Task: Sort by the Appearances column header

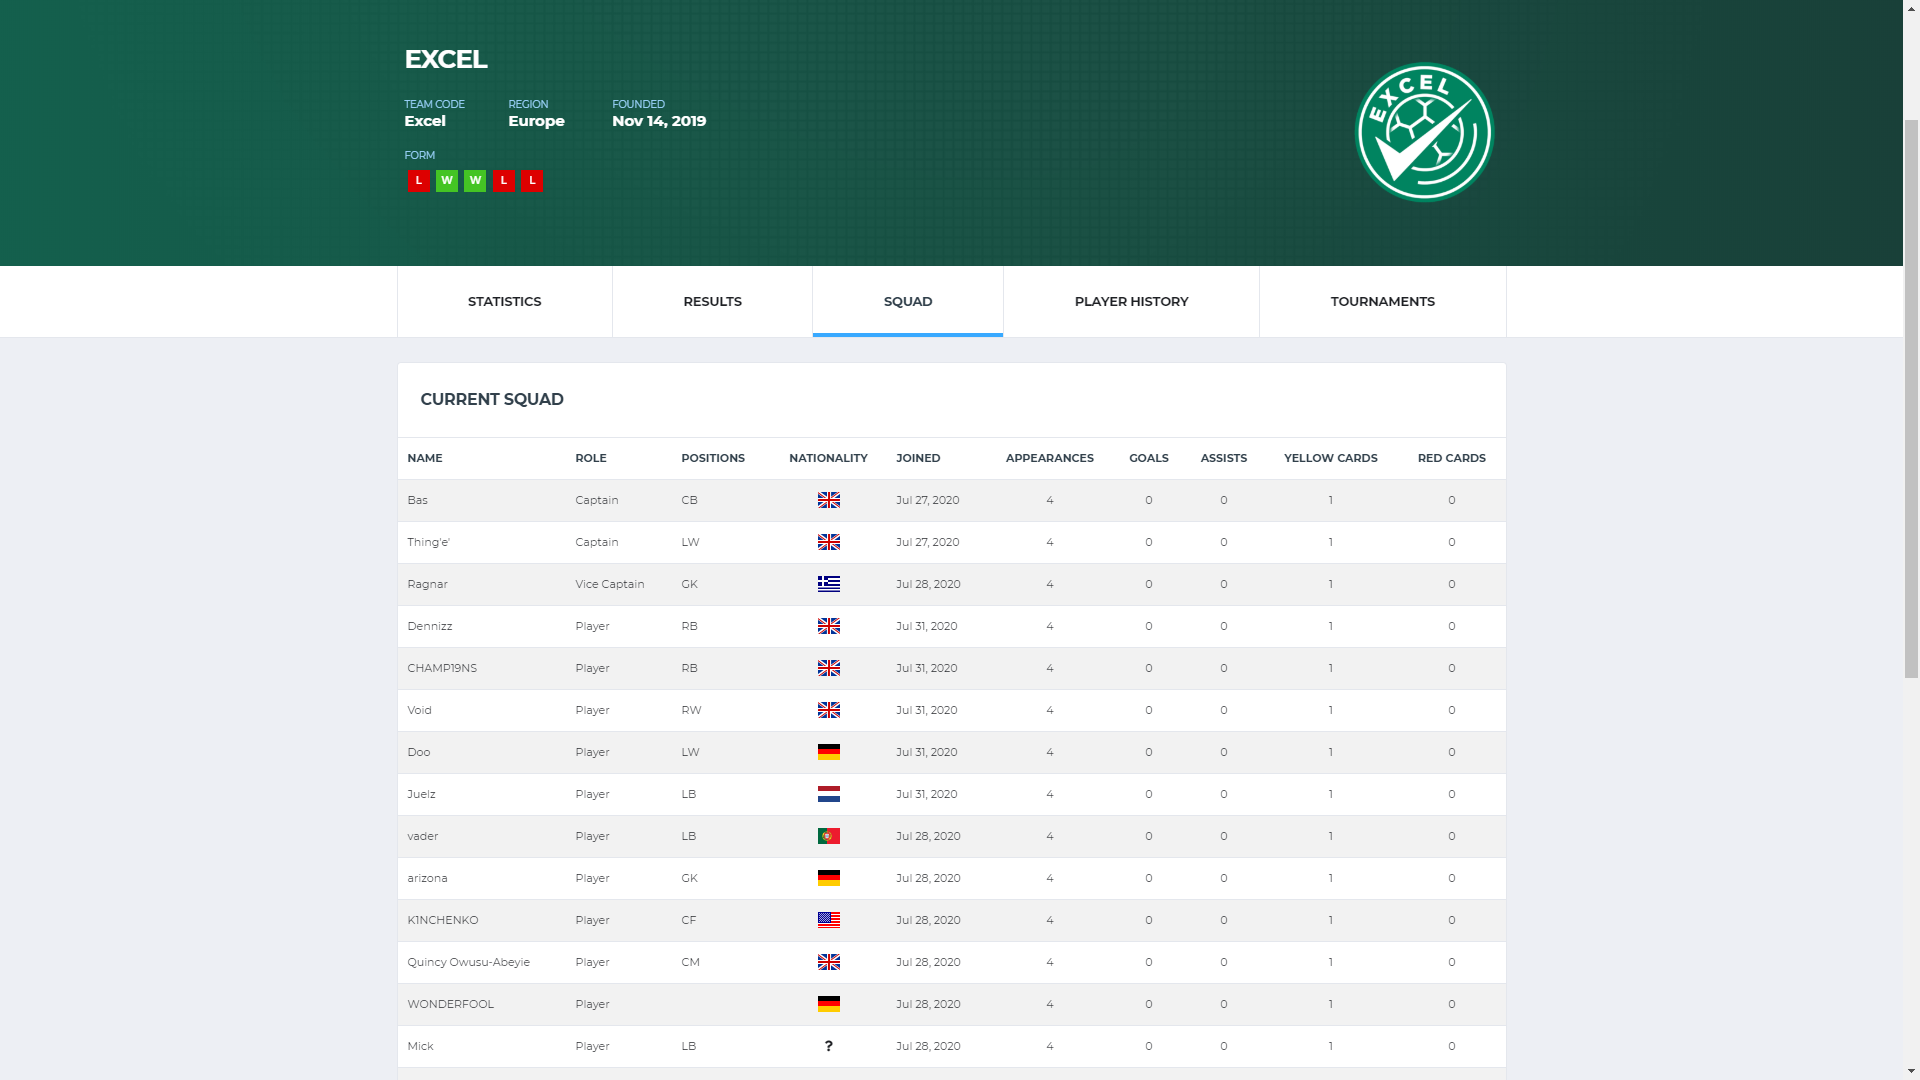Action: coord(1049,458)
